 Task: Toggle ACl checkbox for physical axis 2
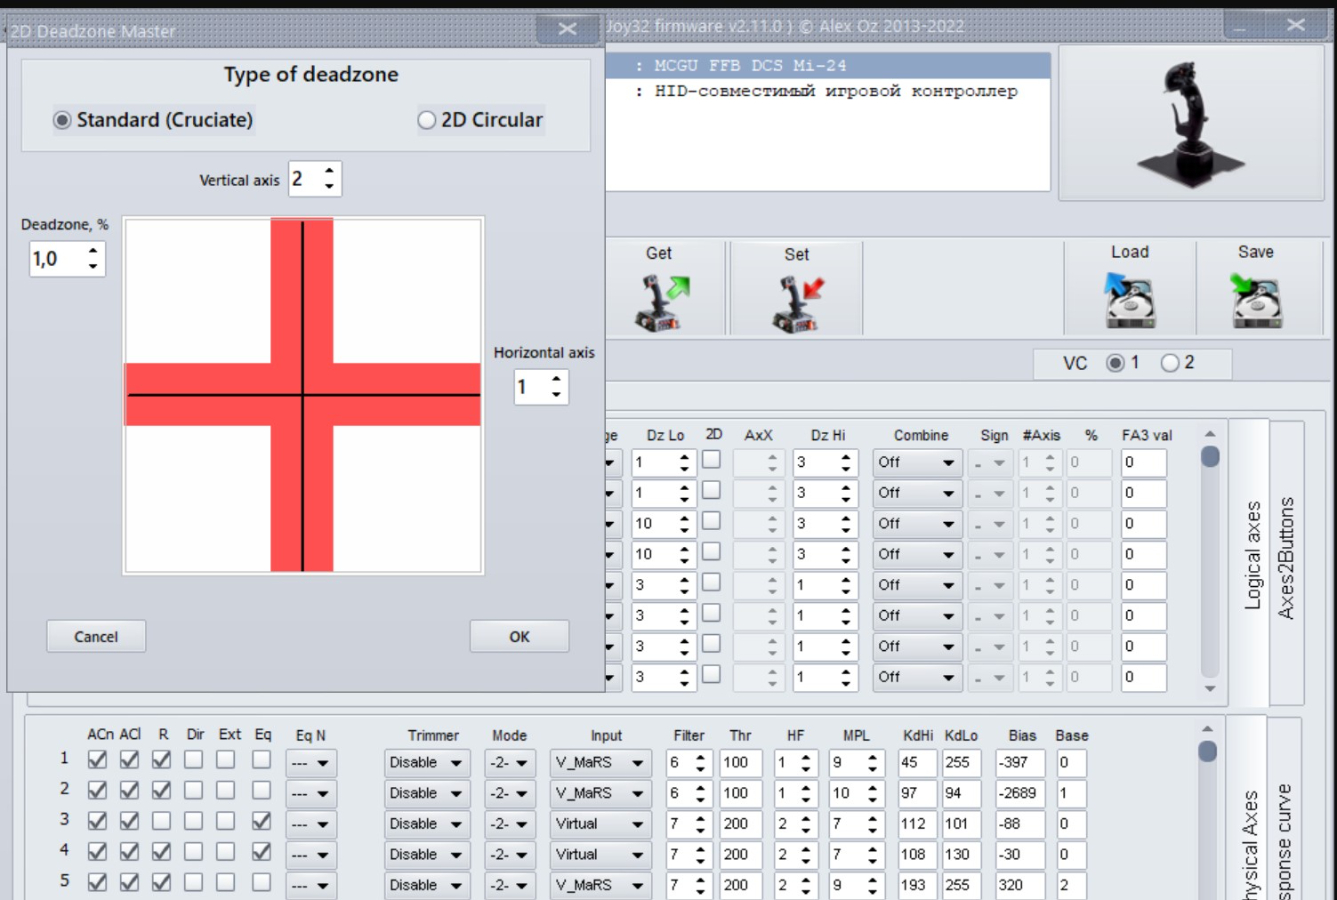(129, 791)
